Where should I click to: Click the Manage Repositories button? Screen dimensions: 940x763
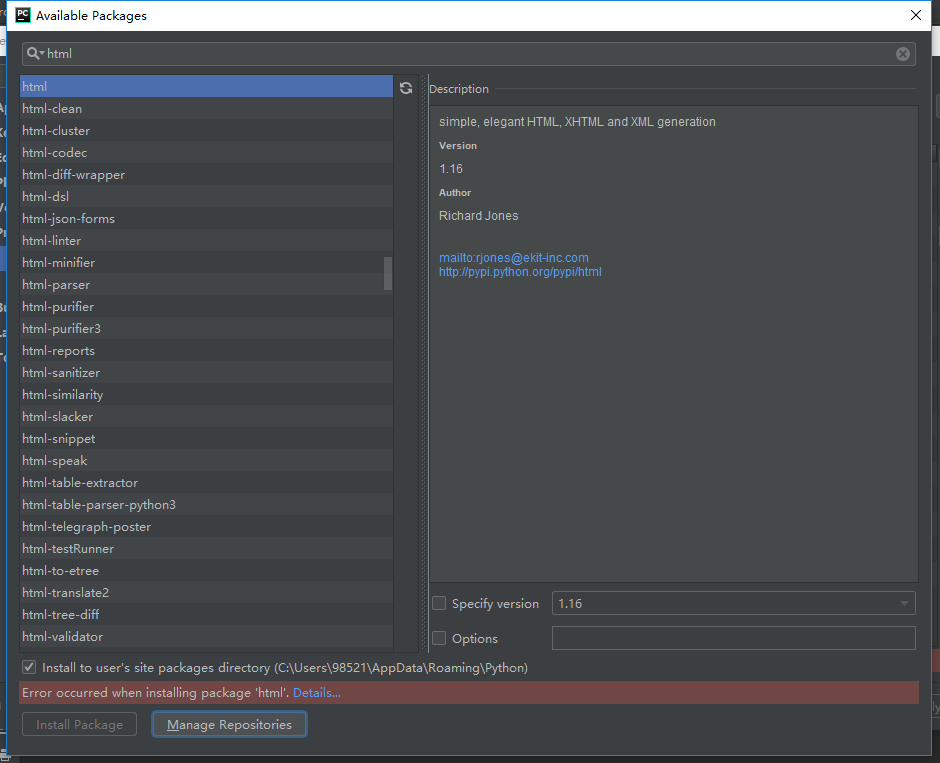pyautogui.click(x=229, y=724)
